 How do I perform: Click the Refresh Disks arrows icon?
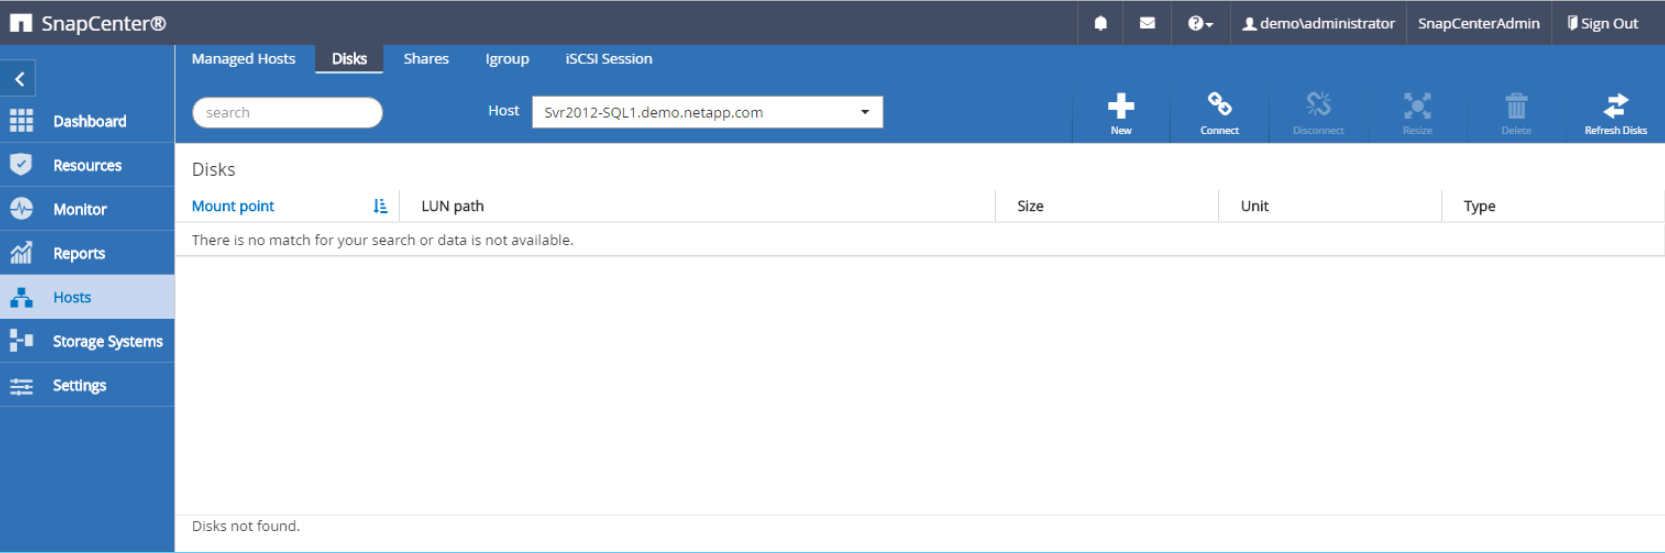point(1615,106)
